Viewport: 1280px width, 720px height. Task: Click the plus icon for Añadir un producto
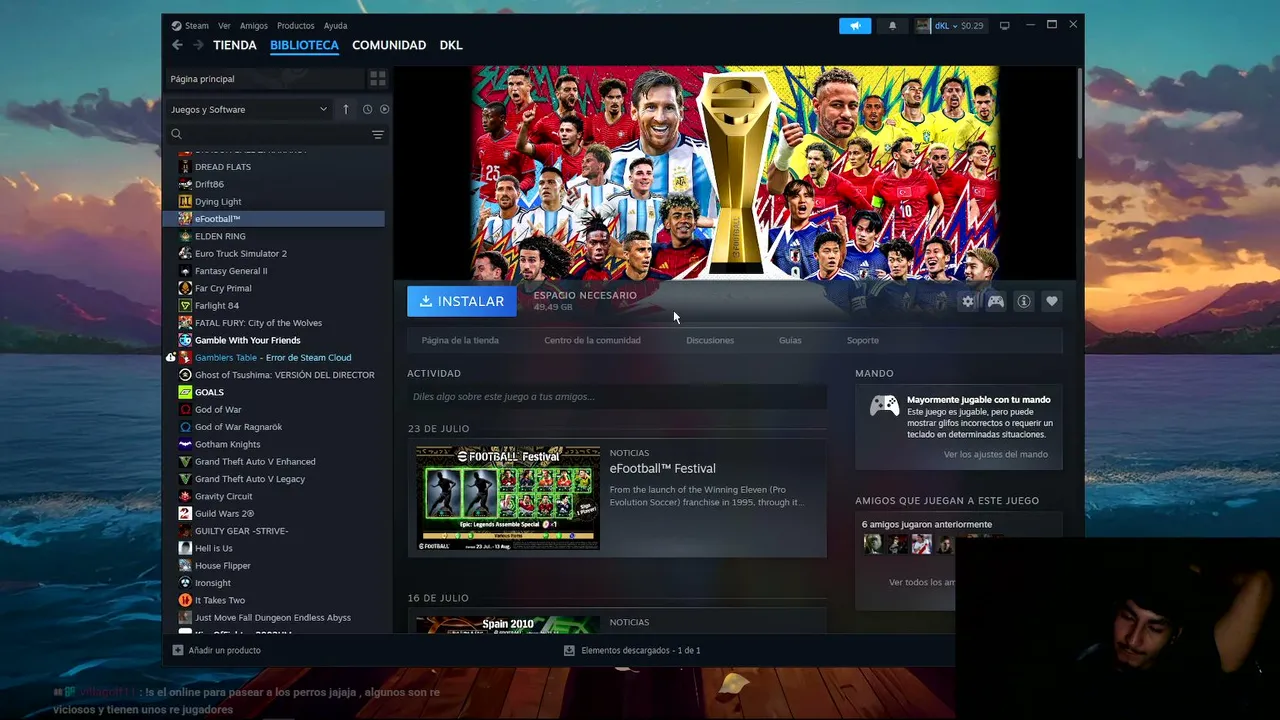point(178,650)
